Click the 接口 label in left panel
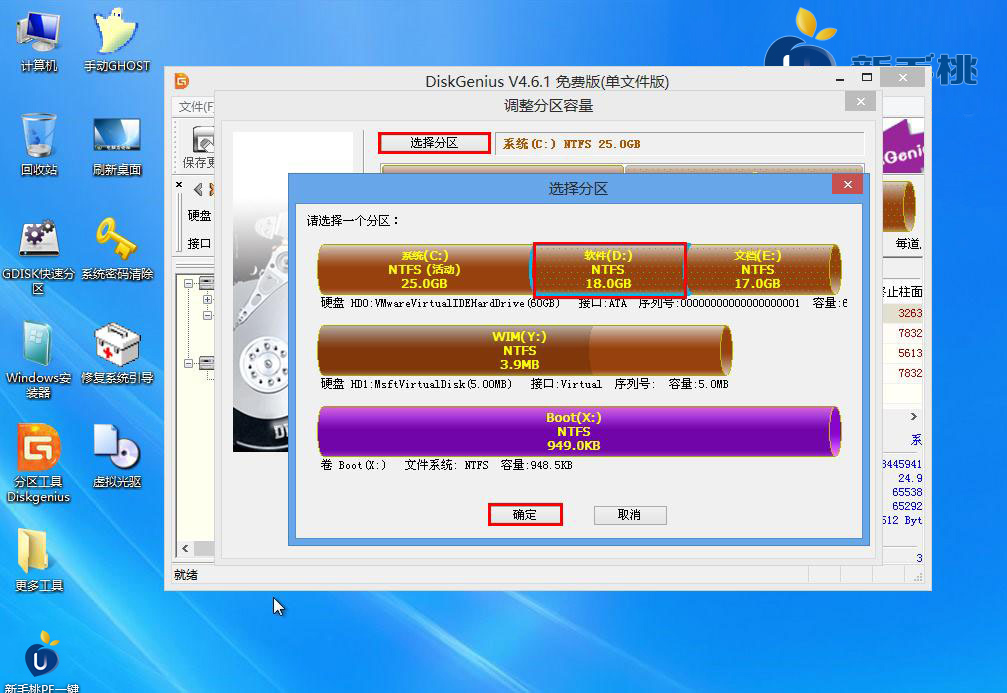1007x693 pixels. [199, 244]
